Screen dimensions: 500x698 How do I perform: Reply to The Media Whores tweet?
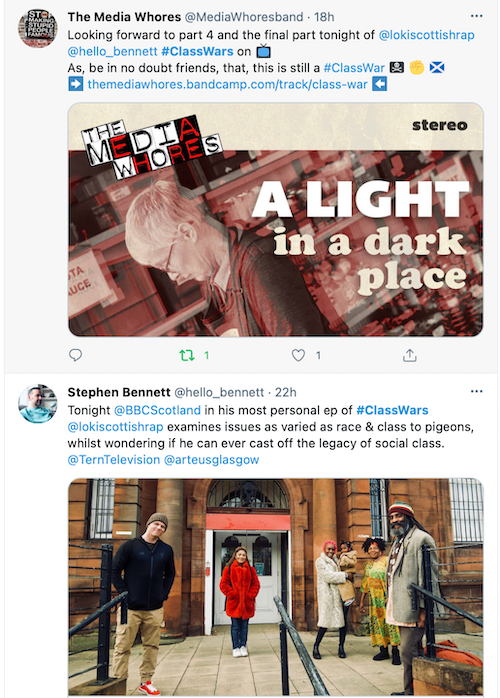click(x=75, y=355)
